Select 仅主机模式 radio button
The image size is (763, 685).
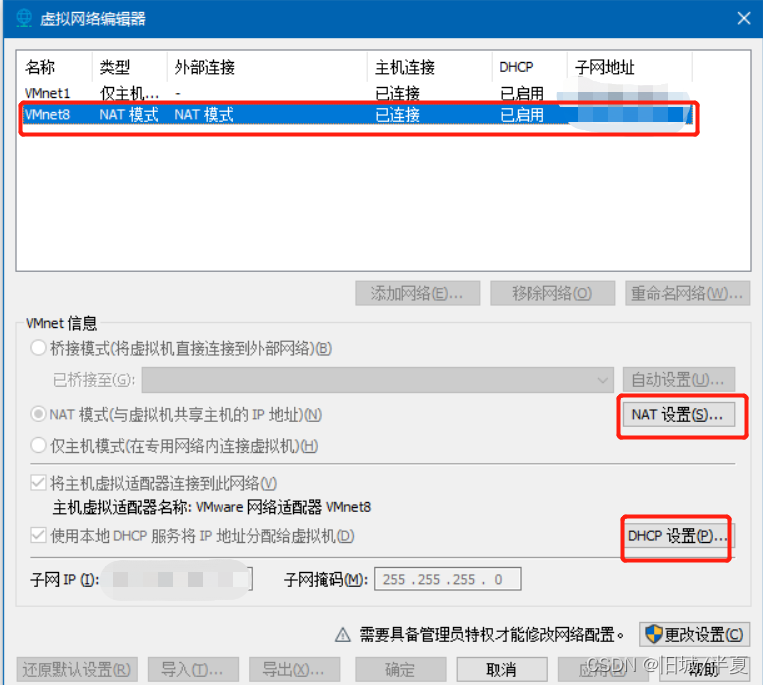tap(38, 445)
